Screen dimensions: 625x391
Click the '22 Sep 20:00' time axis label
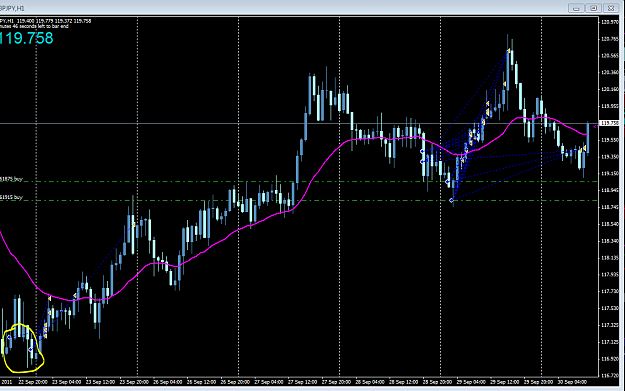click(33, 382)
